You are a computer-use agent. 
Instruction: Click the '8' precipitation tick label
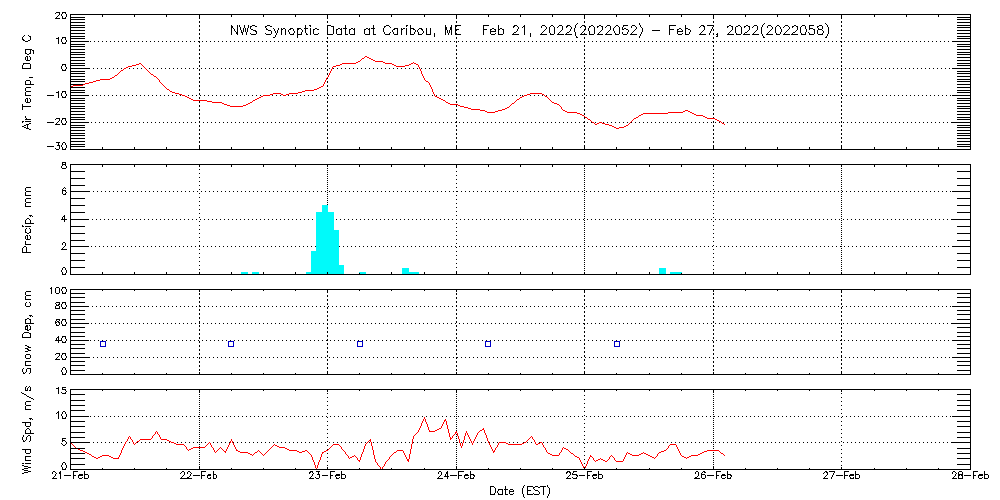click(x=62, y=166)
